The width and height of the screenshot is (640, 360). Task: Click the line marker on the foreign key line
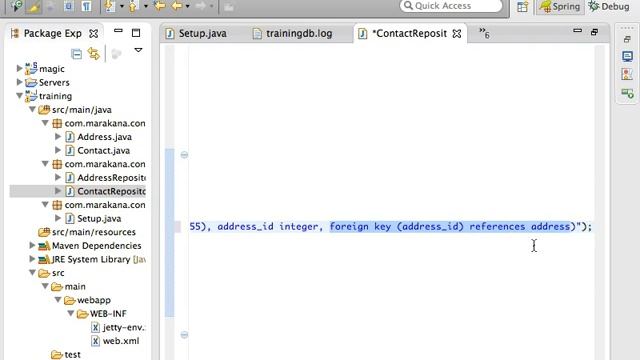178,227
